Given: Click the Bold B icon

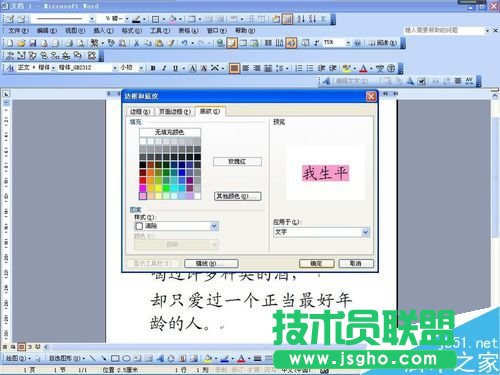Looking at the screenshot, I should [153, 68].
